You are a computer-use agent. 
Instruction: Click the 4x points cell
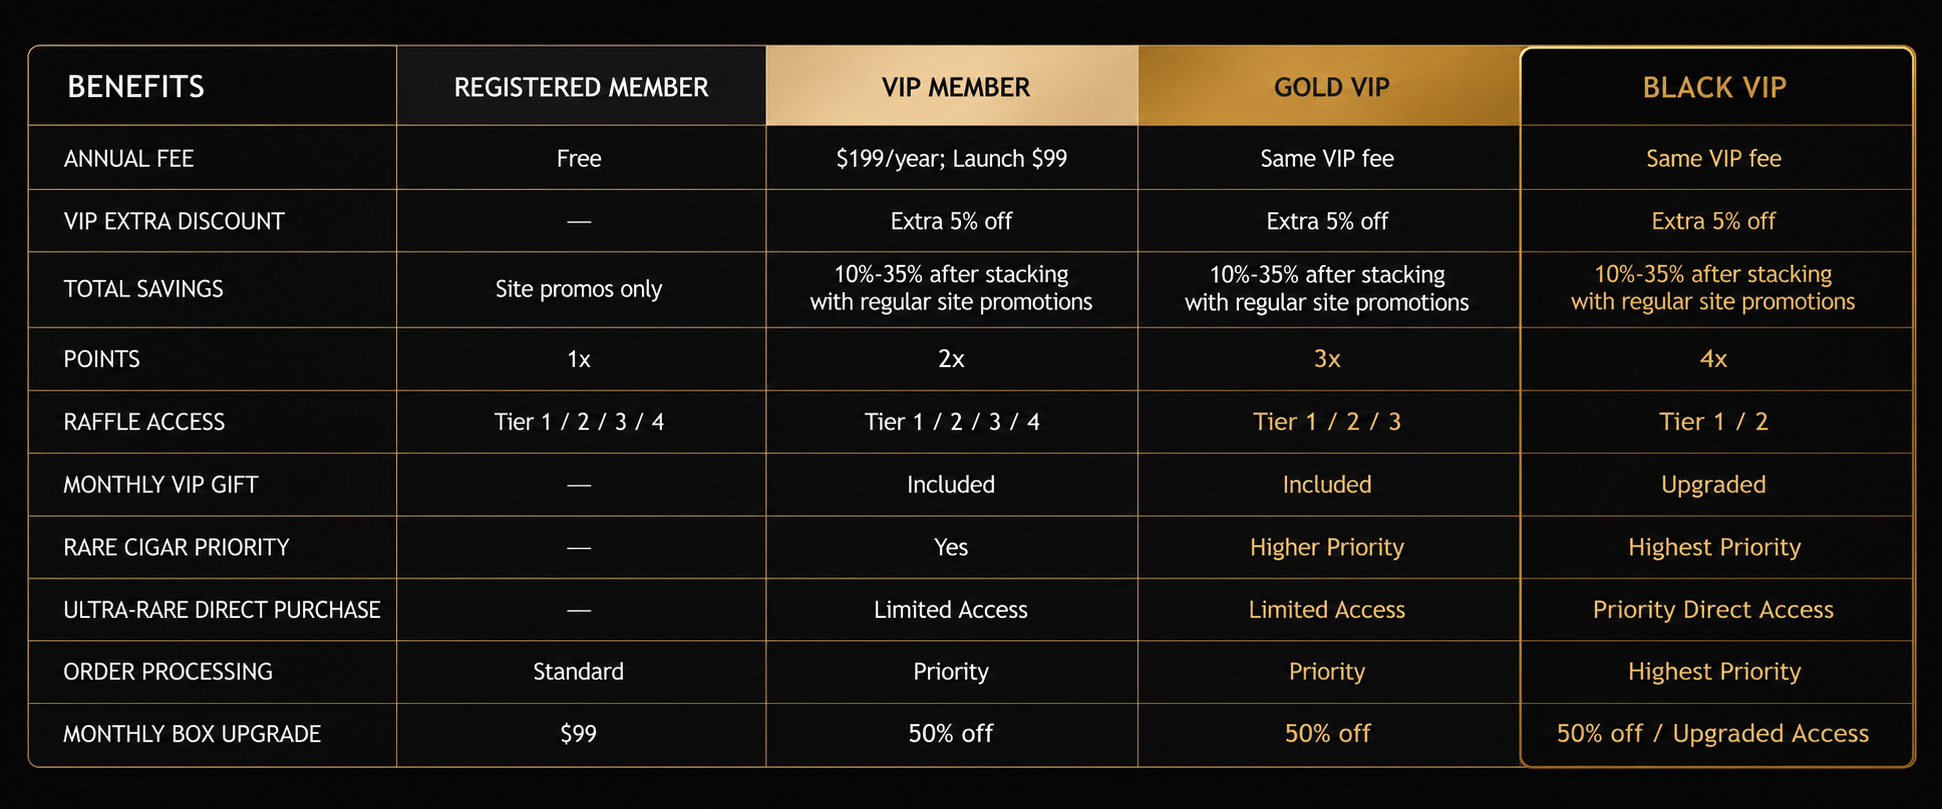tap(1714, 359)
